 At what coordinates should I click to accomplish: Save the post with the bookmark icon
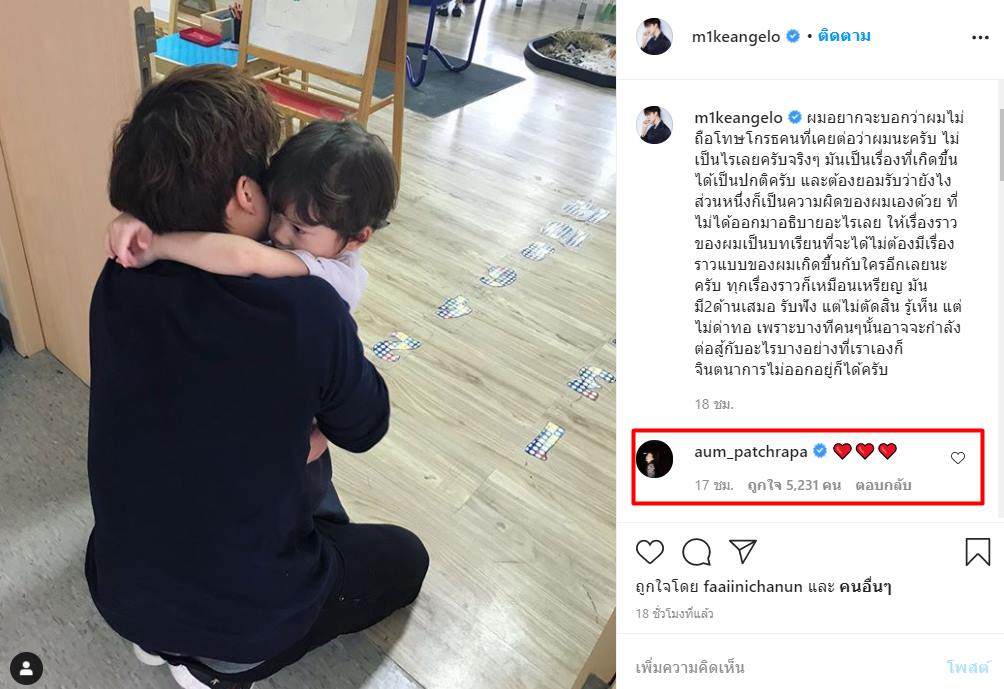coord(977,551)
